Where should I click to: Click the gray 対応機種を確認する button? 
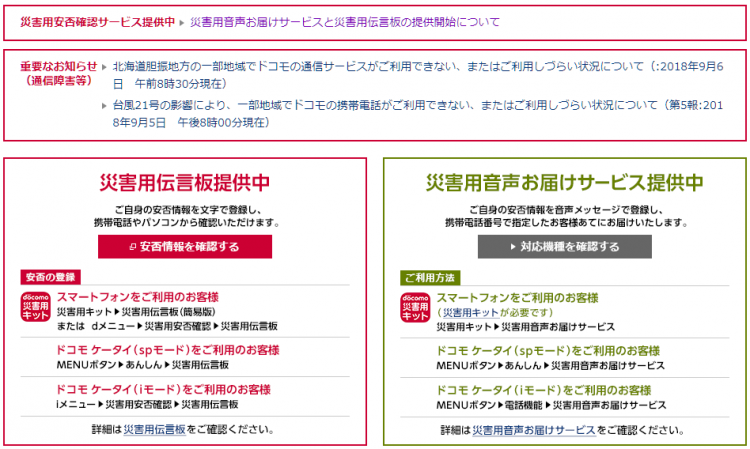pos(564,247)
